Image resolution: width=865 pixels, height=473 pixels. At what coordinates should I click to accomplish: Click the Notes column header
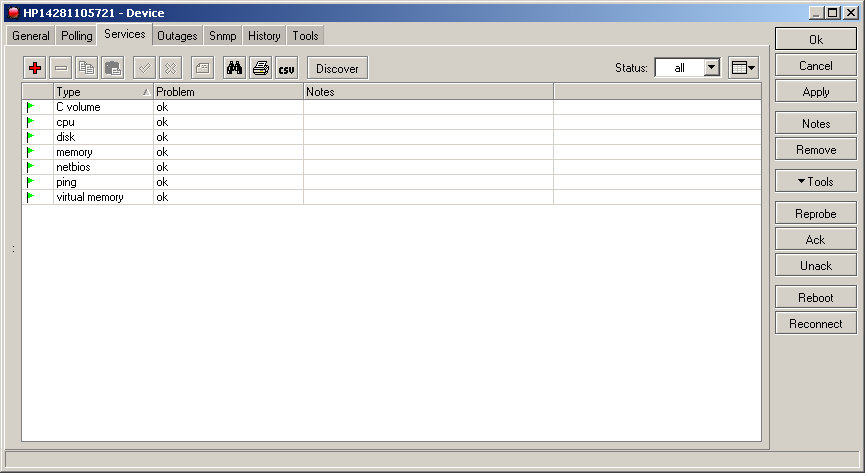[x=428, y=92]
